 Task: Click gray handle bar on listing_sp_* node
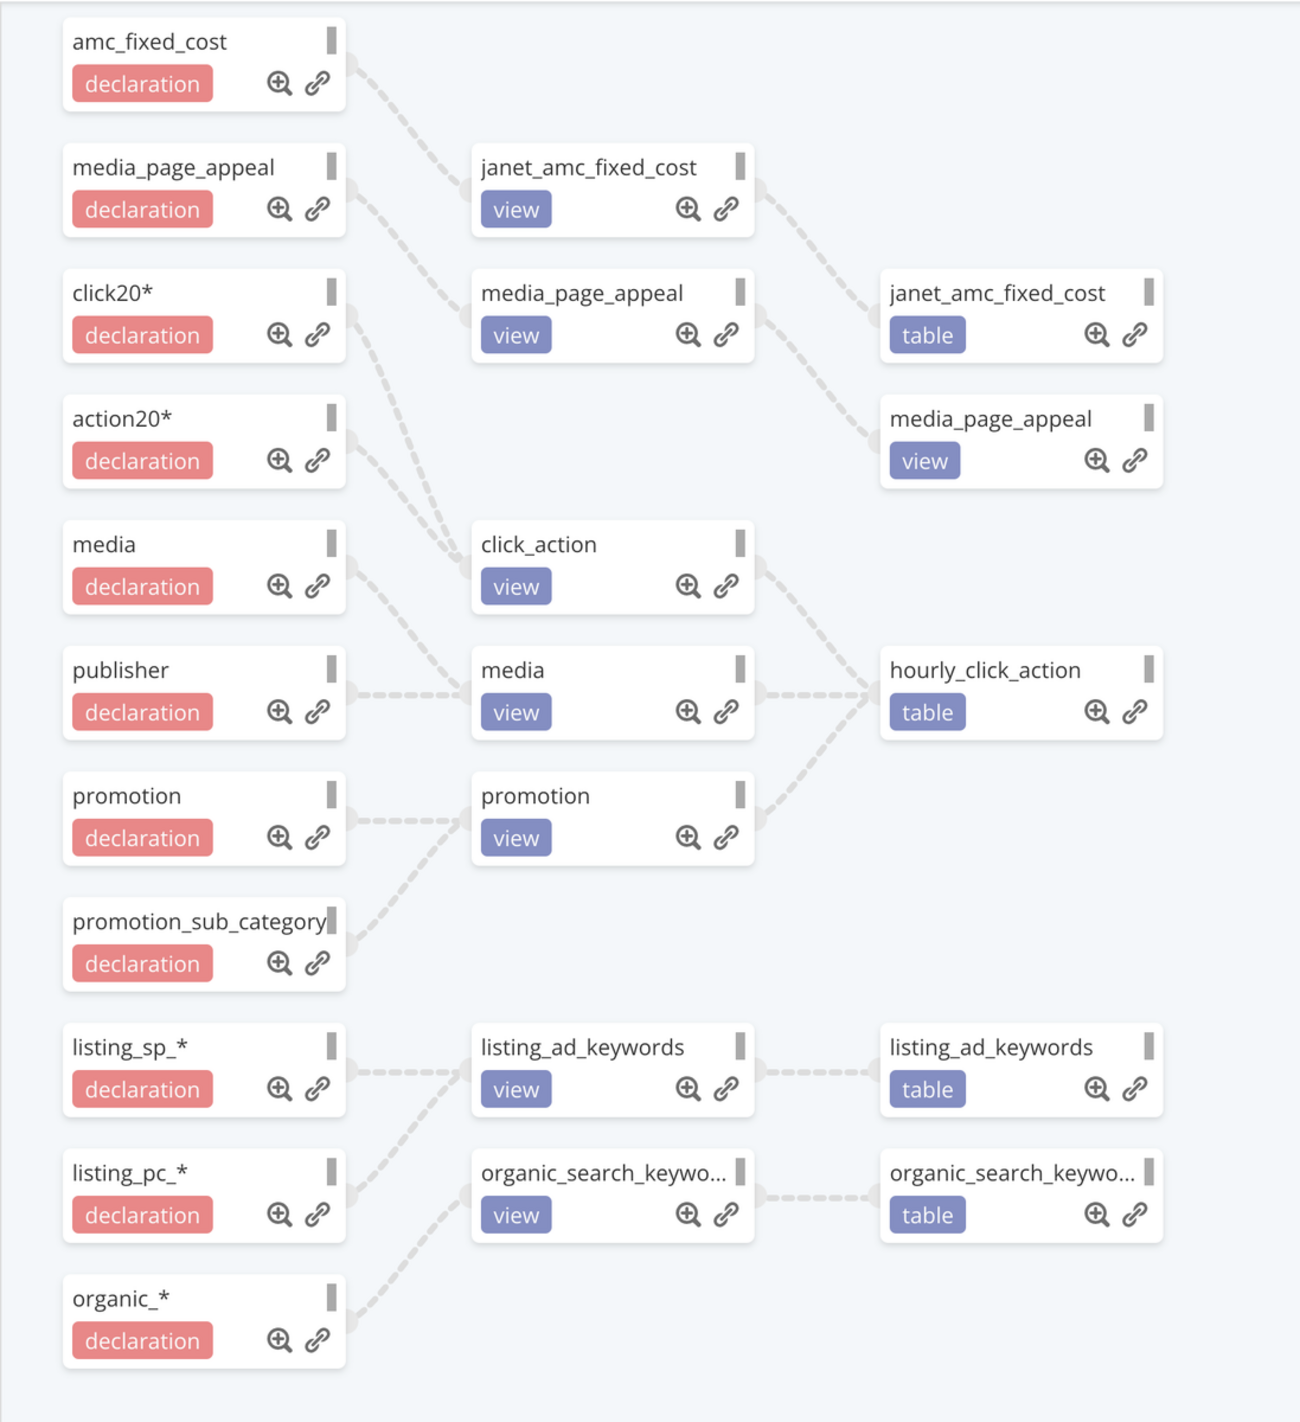click(331, 1046)
